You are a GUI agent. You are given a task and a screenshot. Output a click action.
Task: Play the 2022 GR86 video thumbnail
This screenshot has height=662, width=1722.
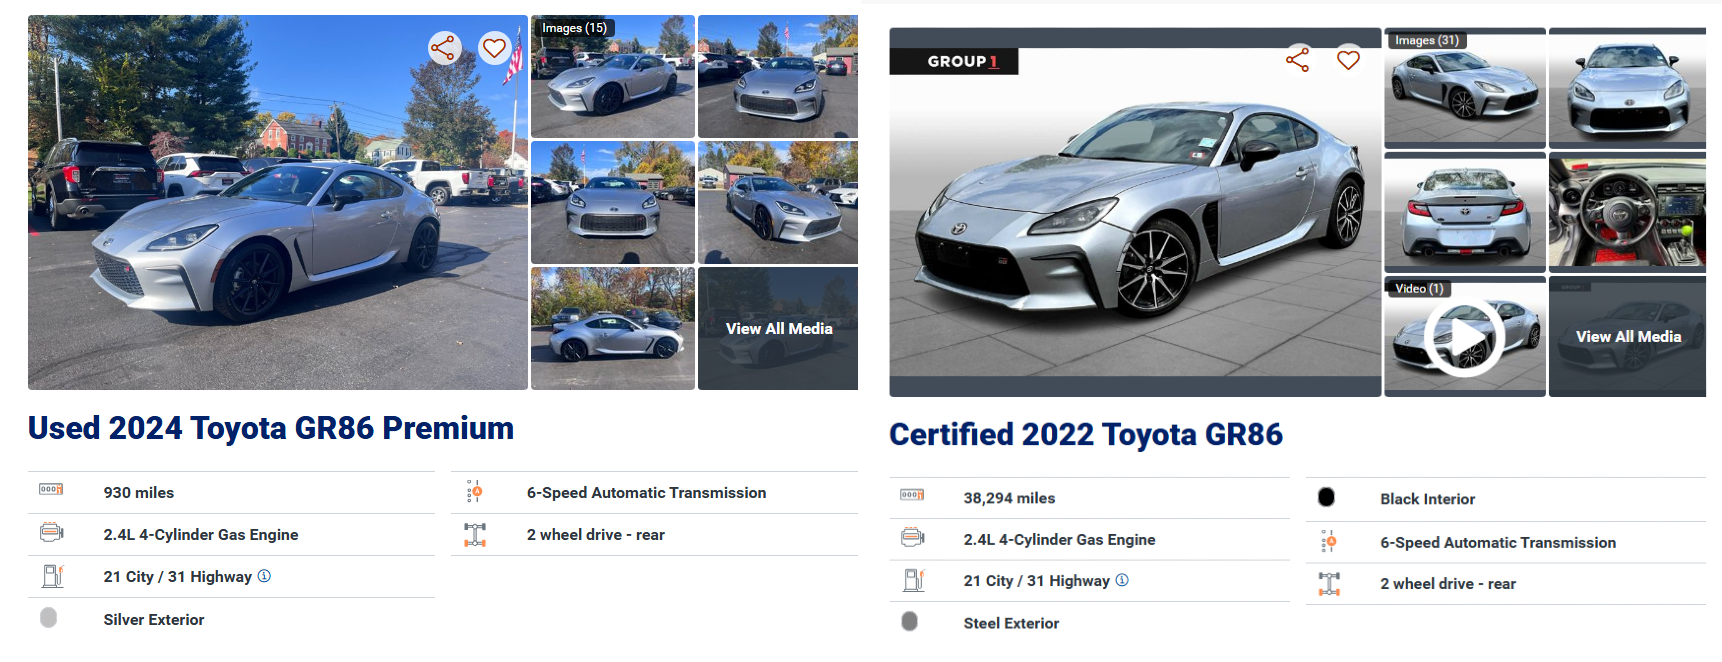click(x=1464, y=337)
